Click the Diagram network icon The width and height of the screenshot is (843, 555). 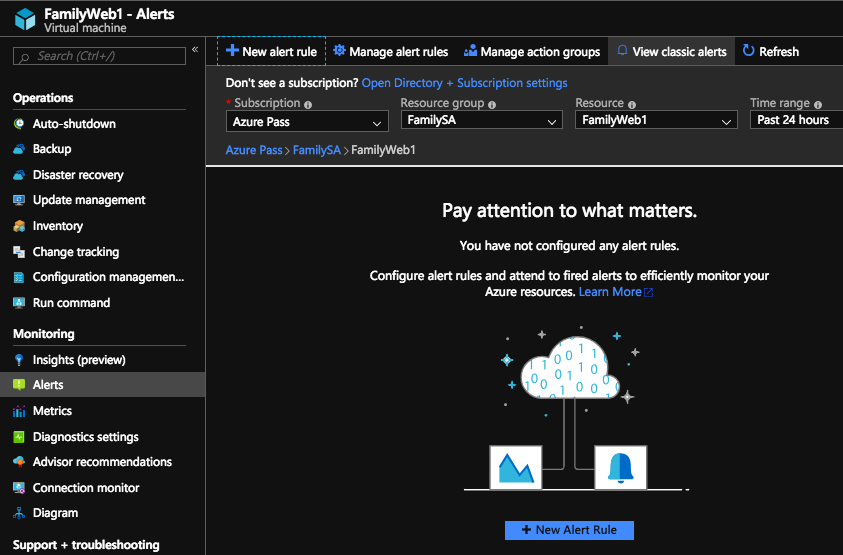click(19, 513)
